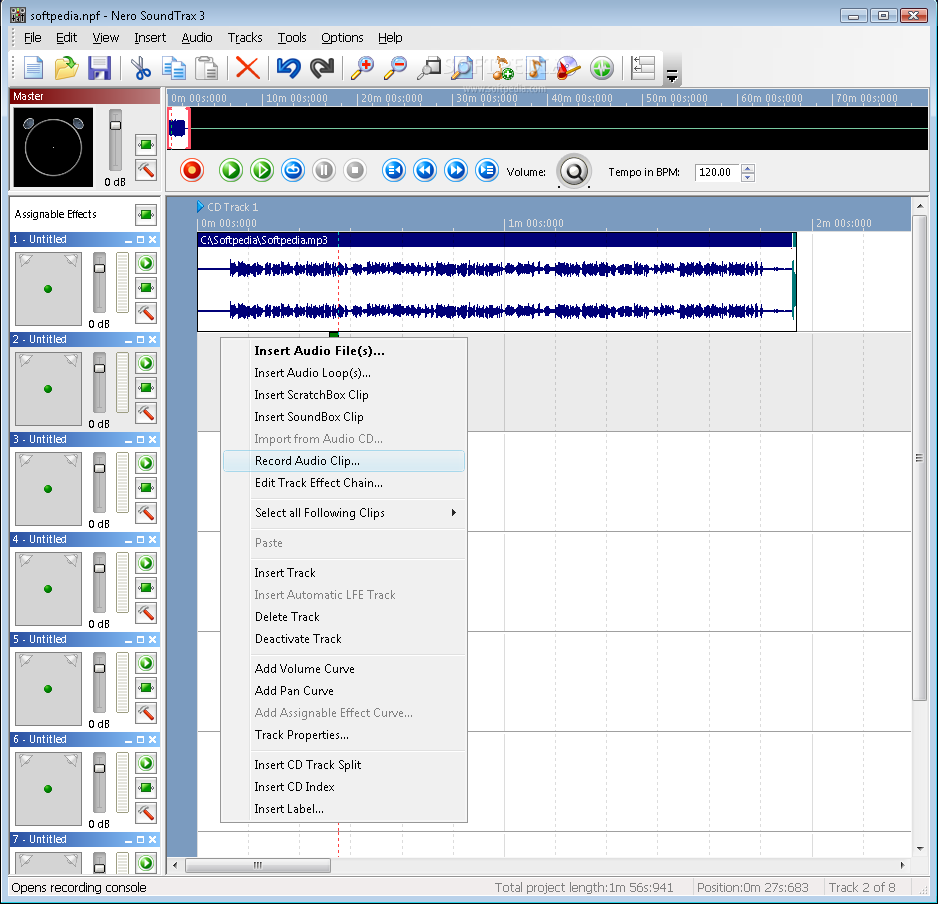Image resolution: width=938 pixels, height=904 pixels.
Task: Open the File menu
Action: [x=32, y=38]
